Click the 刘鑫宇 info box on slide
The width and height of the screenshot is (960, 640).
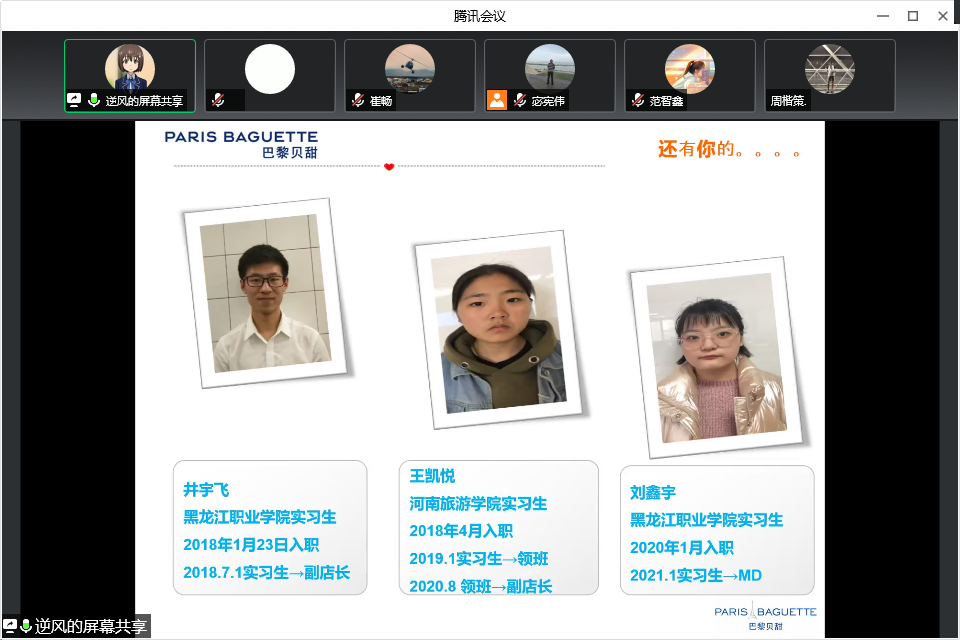tap(717, 530)
